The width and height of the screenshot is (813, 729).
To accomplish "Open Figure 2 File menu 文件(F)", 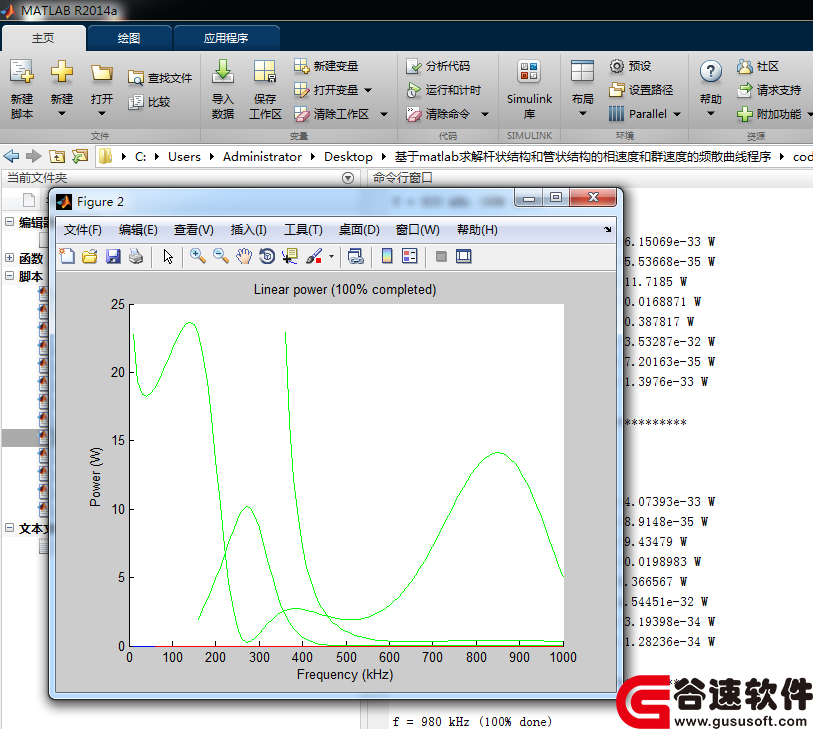I will pos(82,229).
